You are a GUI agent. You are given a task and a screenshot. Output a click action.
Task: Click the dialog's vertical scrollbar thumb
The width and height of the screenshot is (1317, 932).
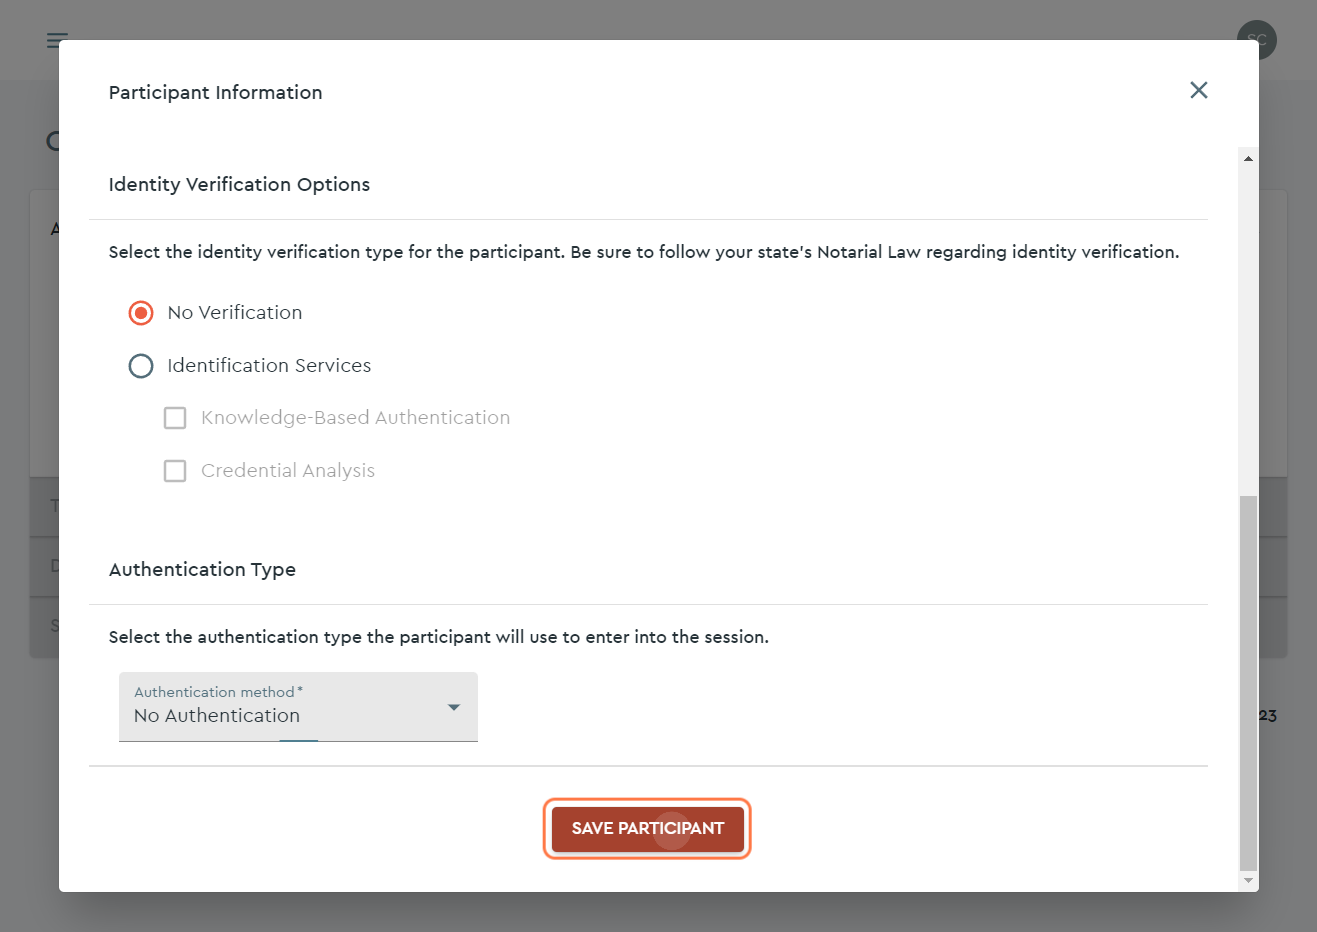pyautogui.click(x=1248, y=683)
